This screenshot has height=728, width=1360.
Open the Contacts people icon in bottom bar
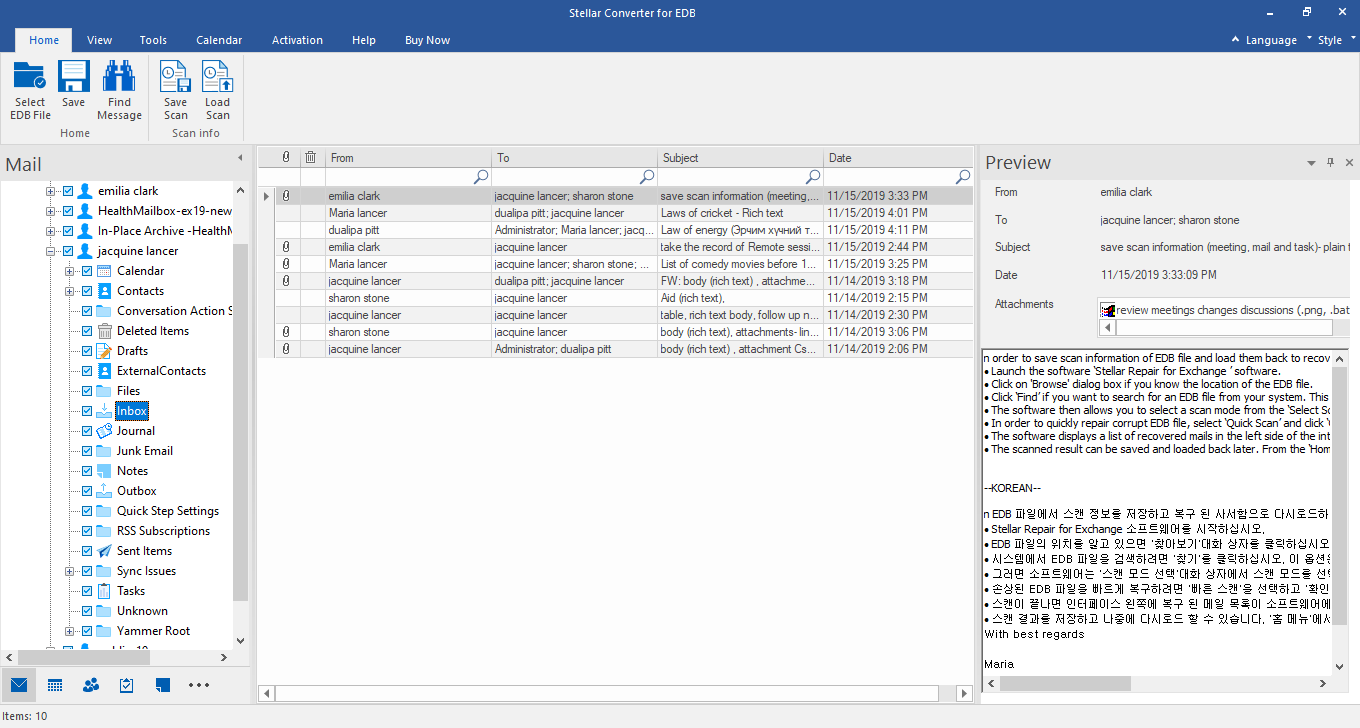pyautogui.click(x=91, y=685)
